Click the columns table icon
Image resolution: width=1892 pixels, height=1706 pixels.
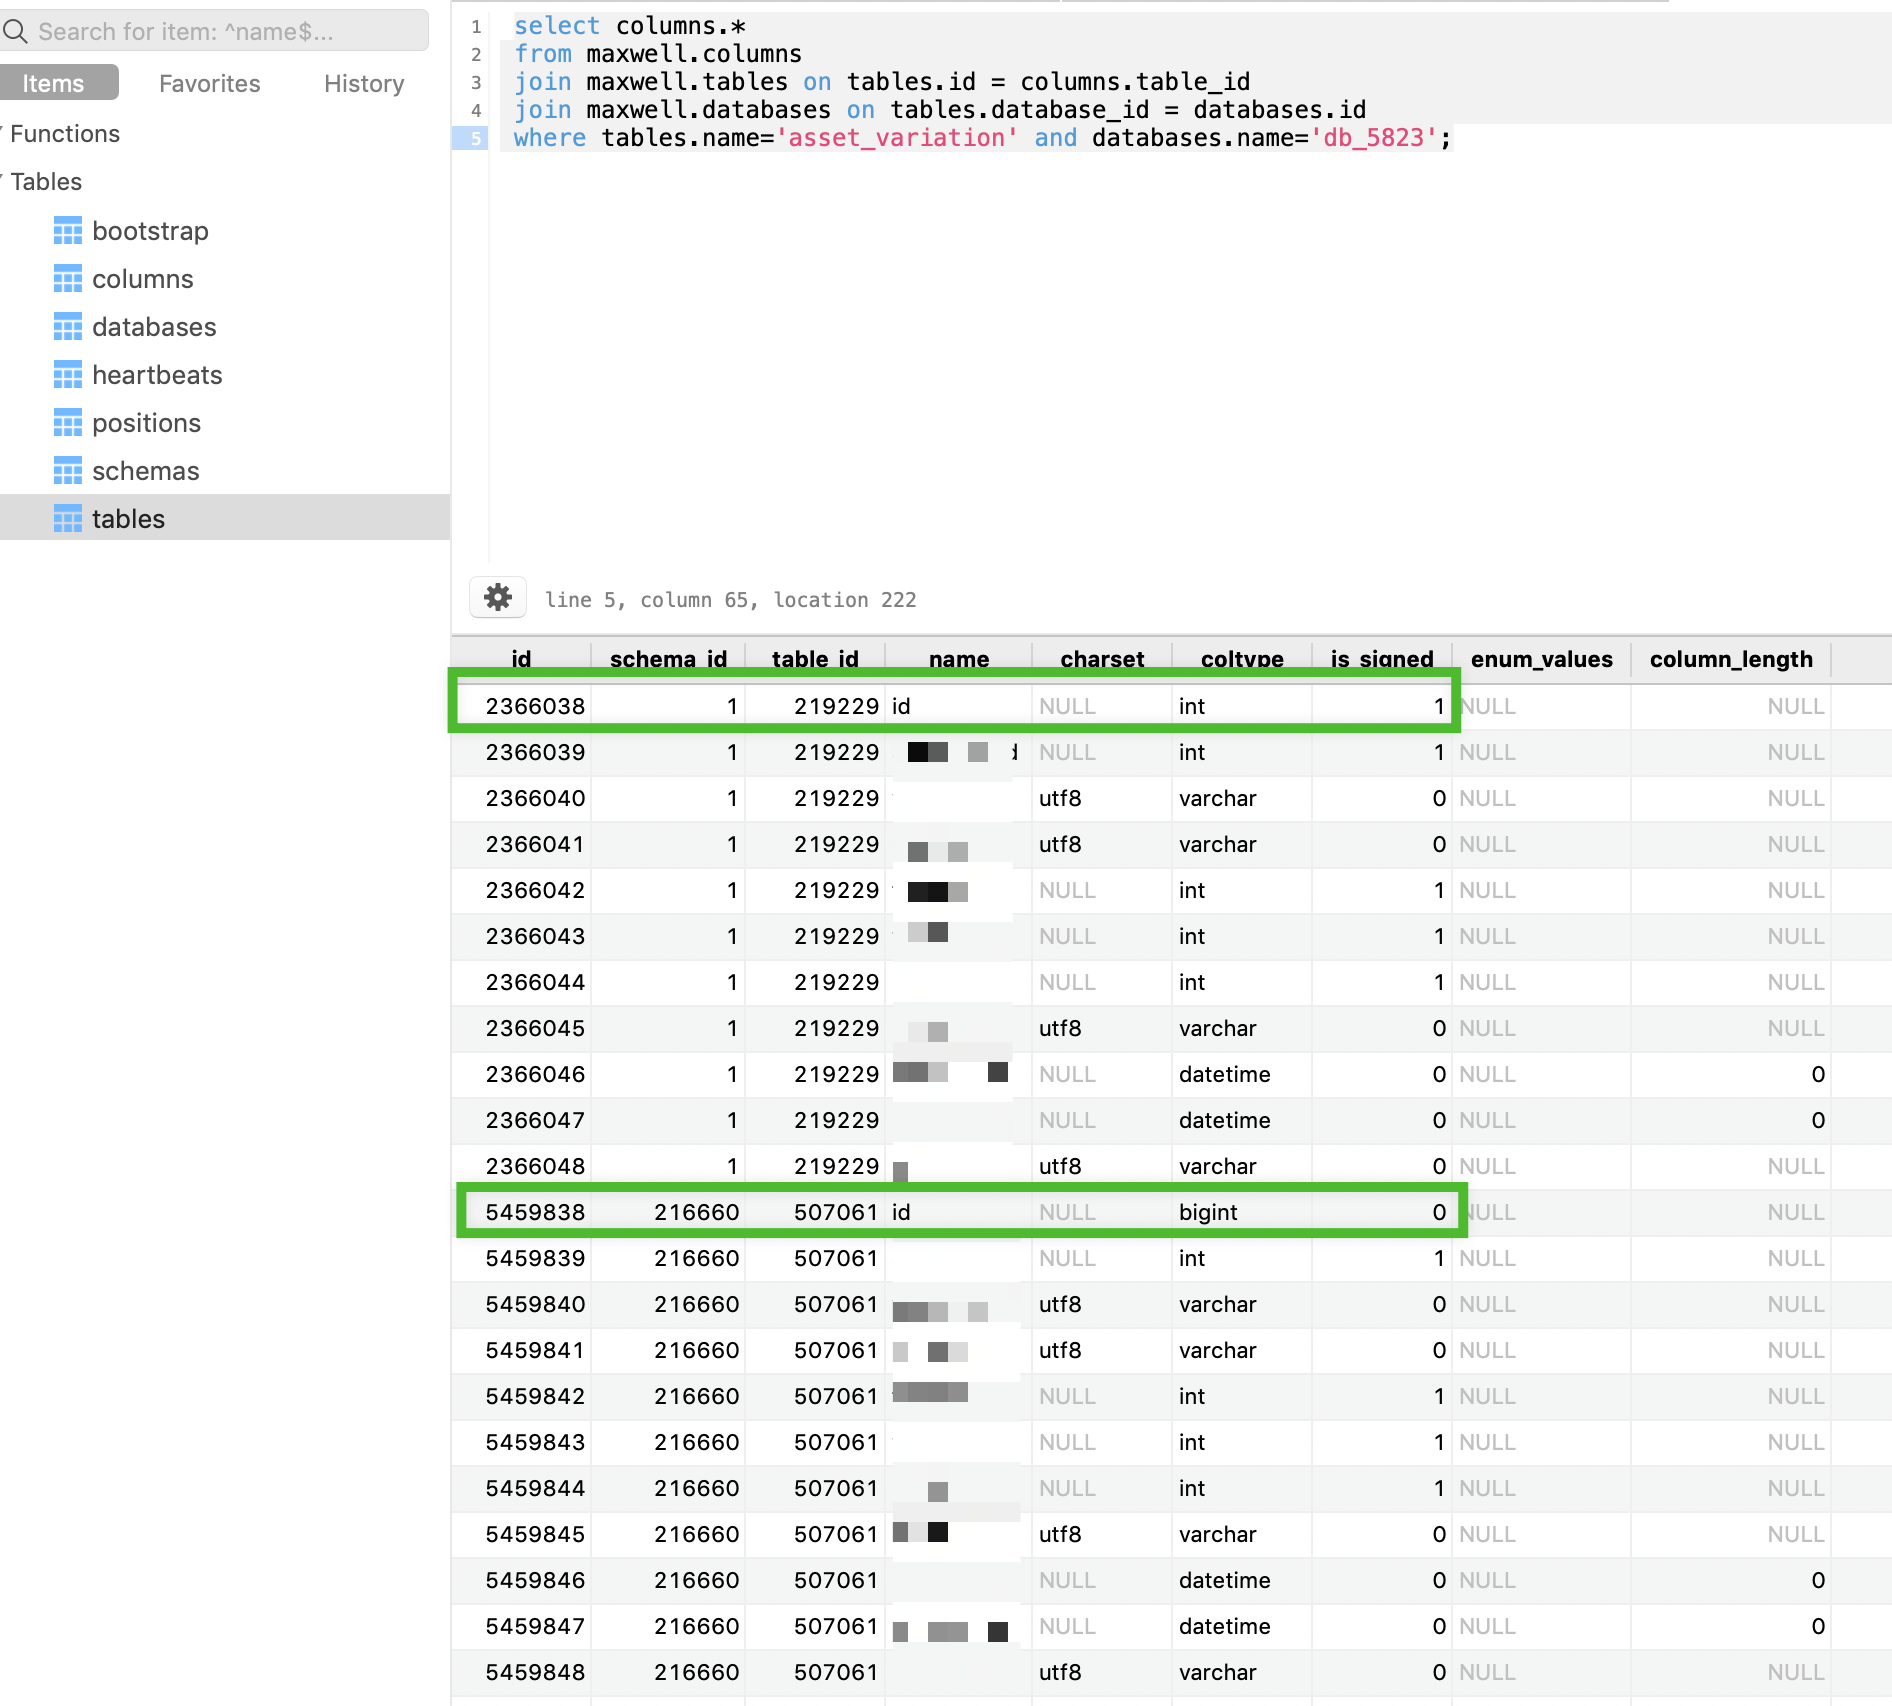(x=67, y=278)
